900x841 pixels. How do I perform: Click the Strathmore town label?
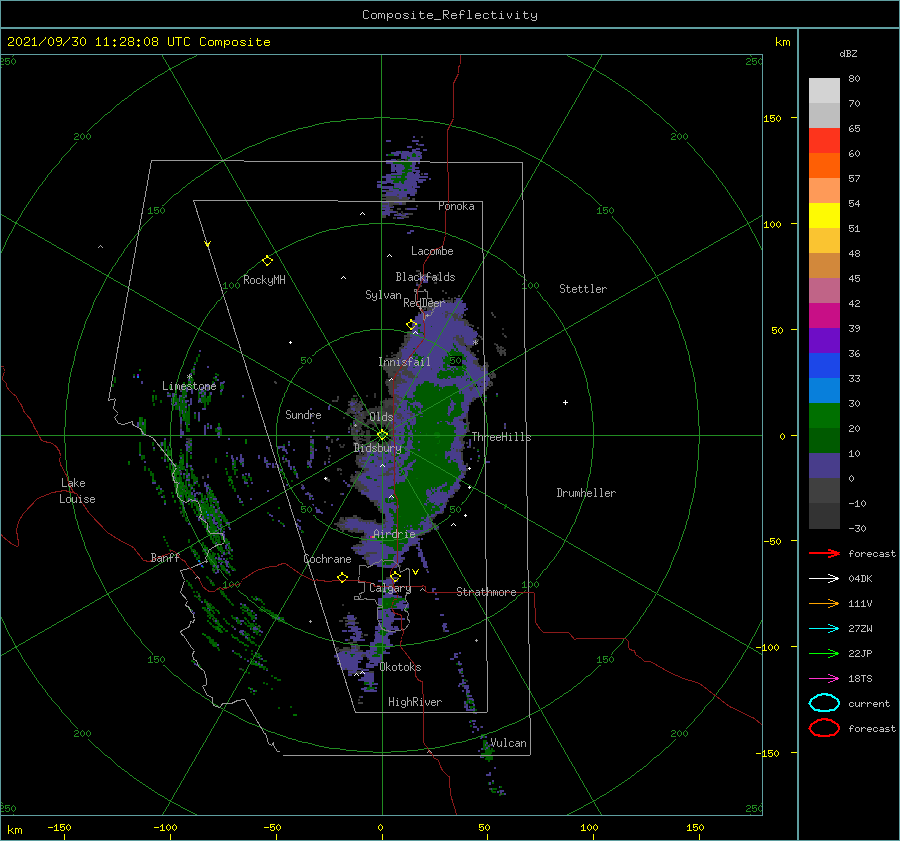(x=486, y=592)
